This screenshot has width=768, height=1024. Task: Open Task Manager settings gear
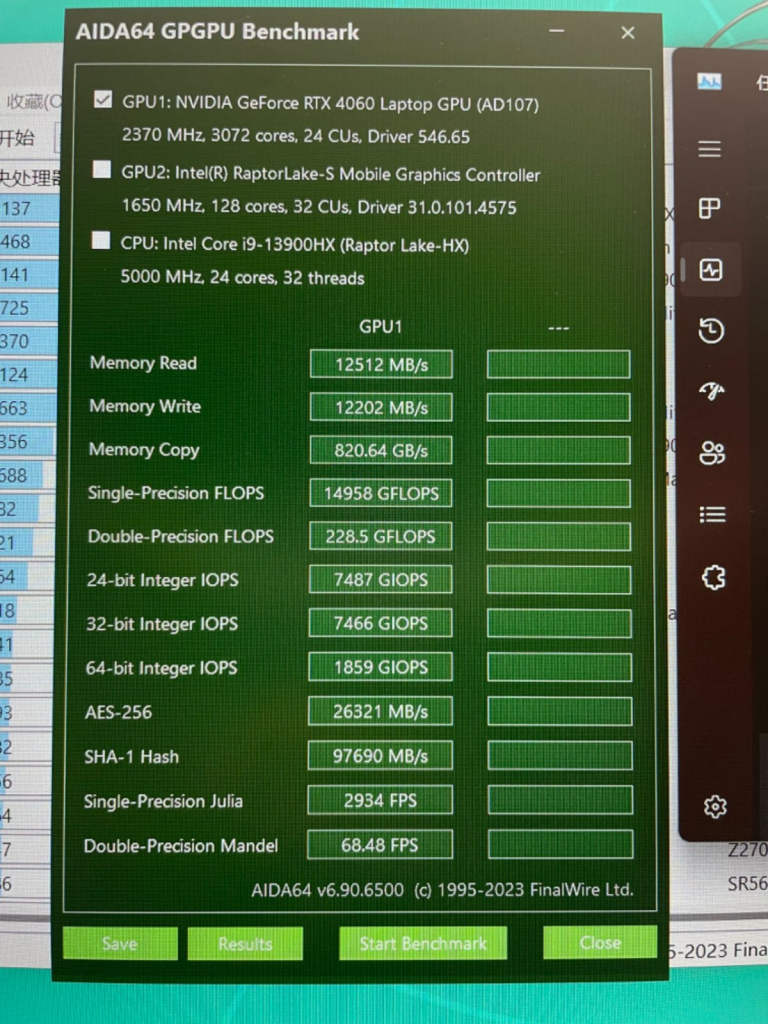(x=715, y=806)
